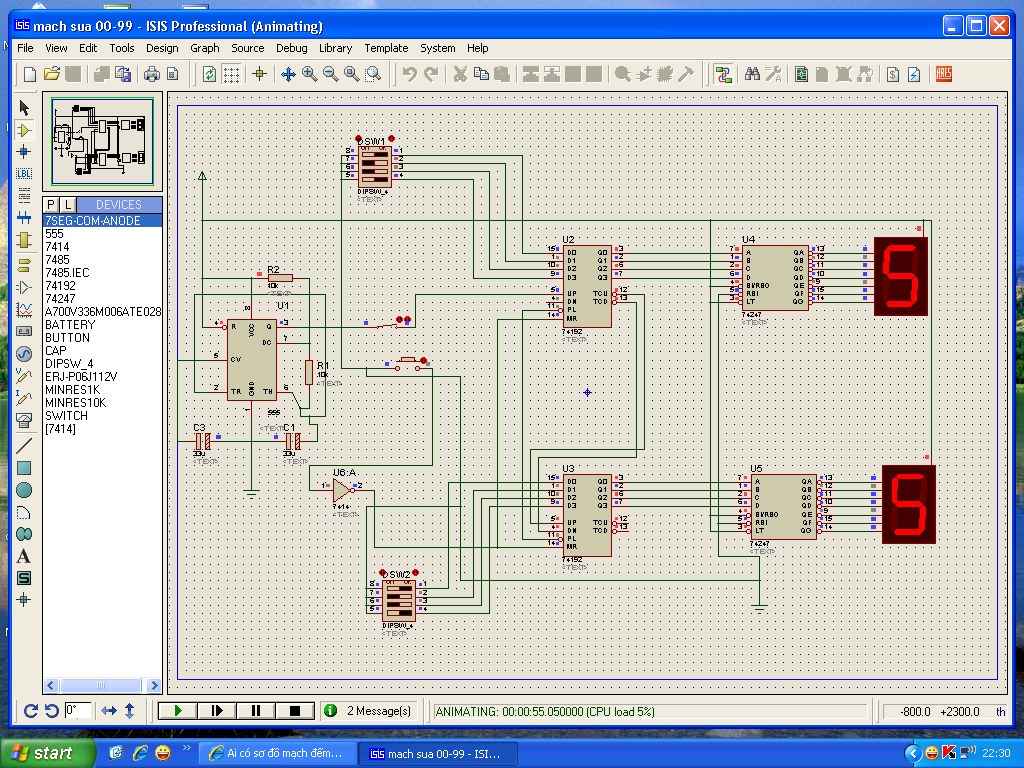Toggle the wire auto-router button
The image size is (1024, 768).
coord(723,74)
